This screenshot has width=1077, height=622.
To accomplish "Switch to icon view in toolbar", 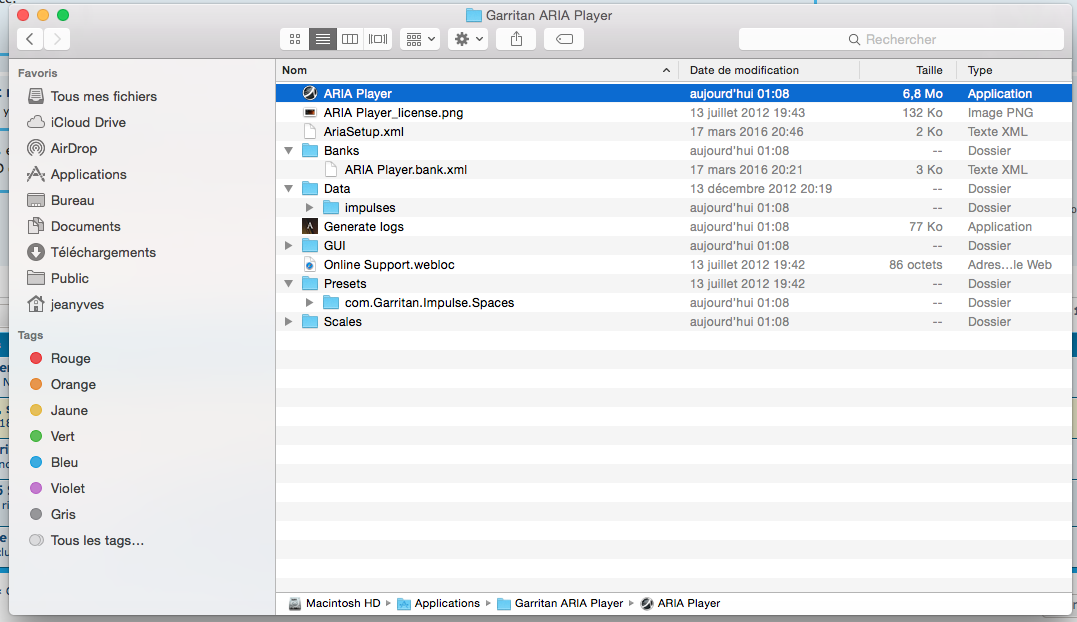I will 295,39.
